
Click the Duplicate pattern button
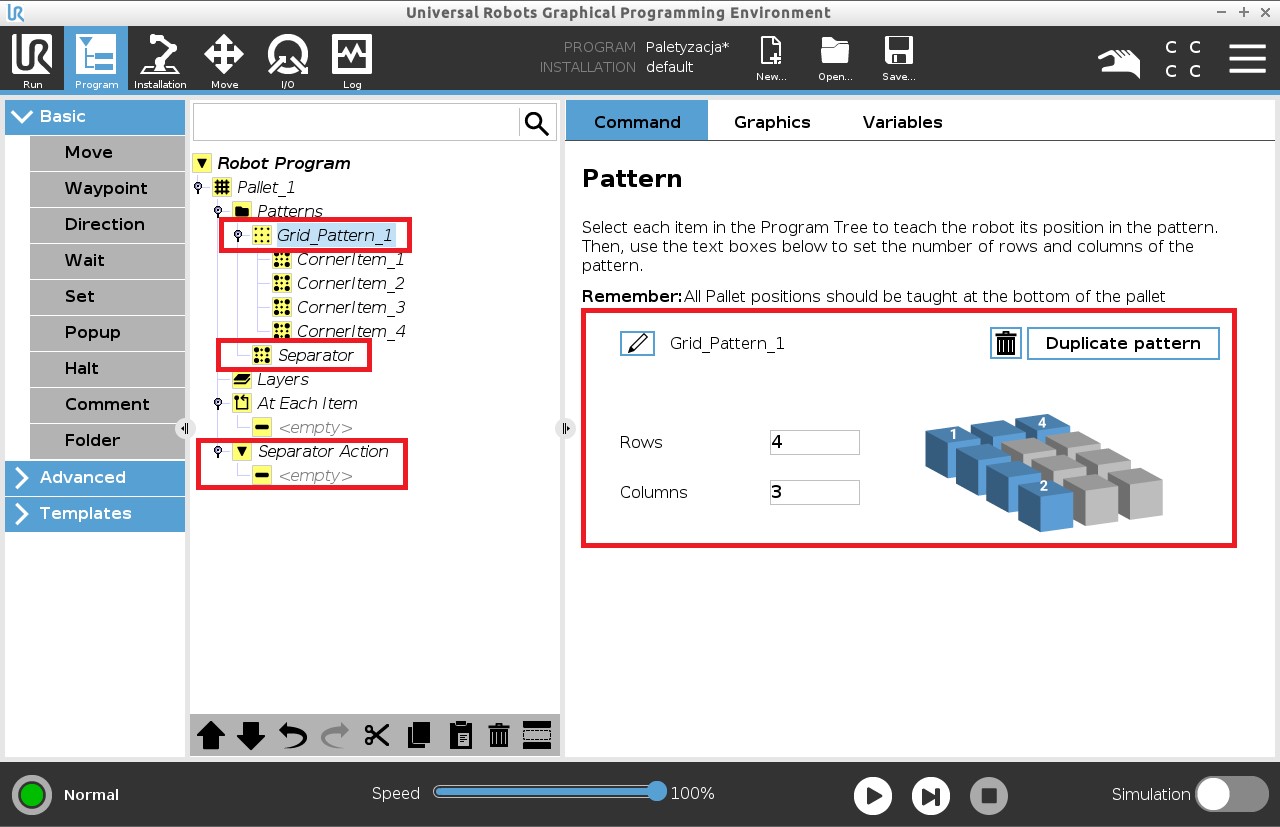point(1123,343)
